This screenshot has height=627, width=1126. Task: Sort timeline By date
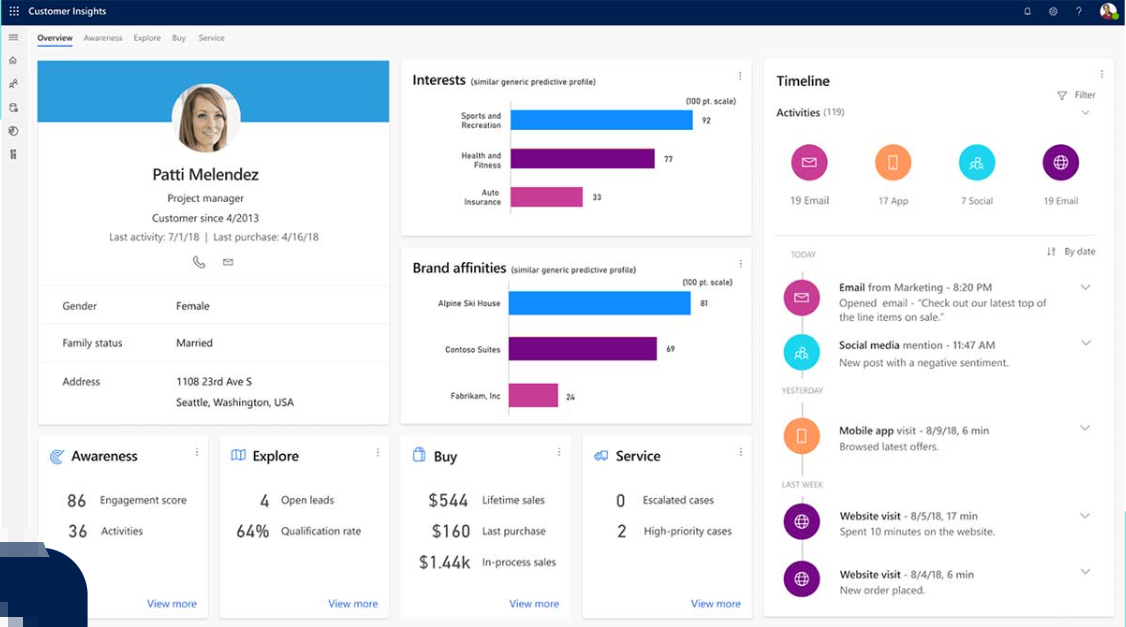1071,251
